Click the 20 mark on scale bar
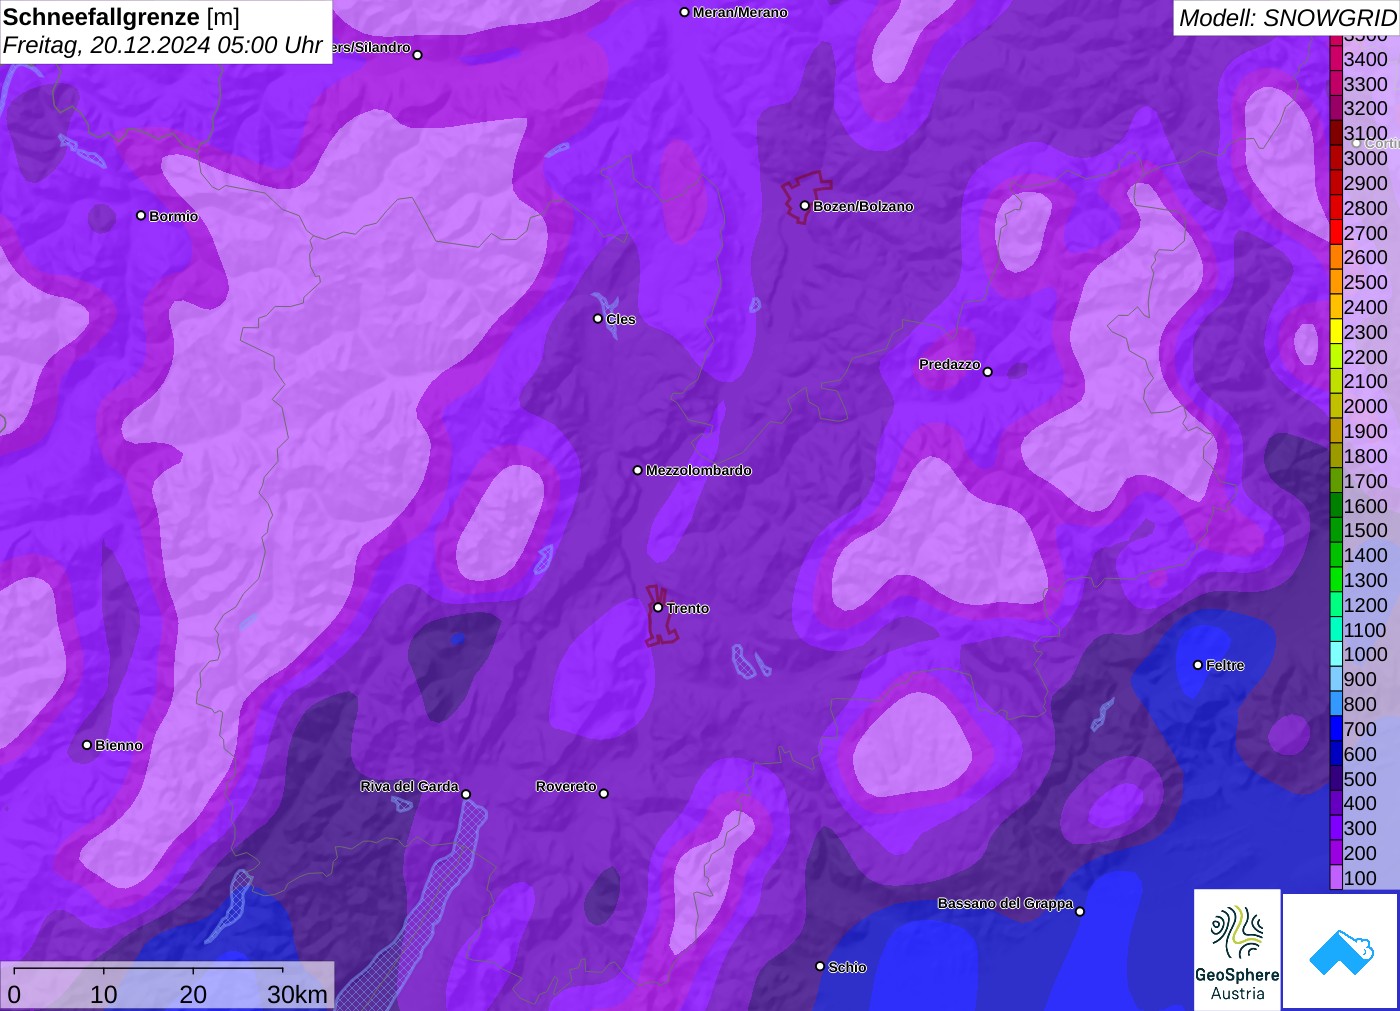 (193, 994)
